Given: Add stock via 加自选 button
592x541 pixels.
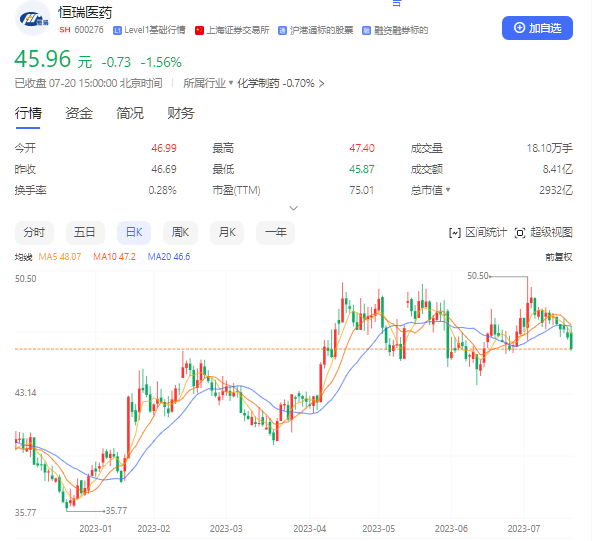Looking at the screenshot, I should pyautogui.click(x=537, y=28).
